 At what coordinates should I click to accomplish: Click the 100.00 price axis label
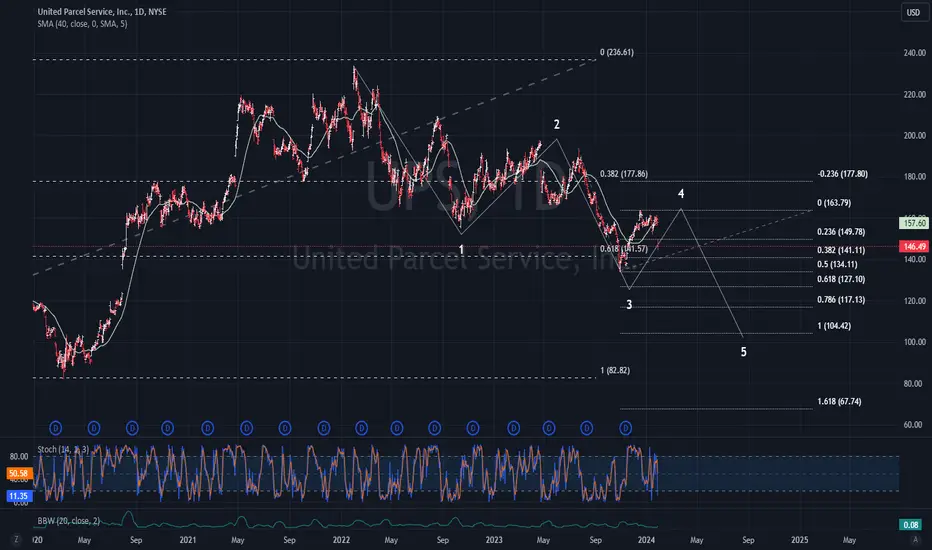(x=914, y=342)
